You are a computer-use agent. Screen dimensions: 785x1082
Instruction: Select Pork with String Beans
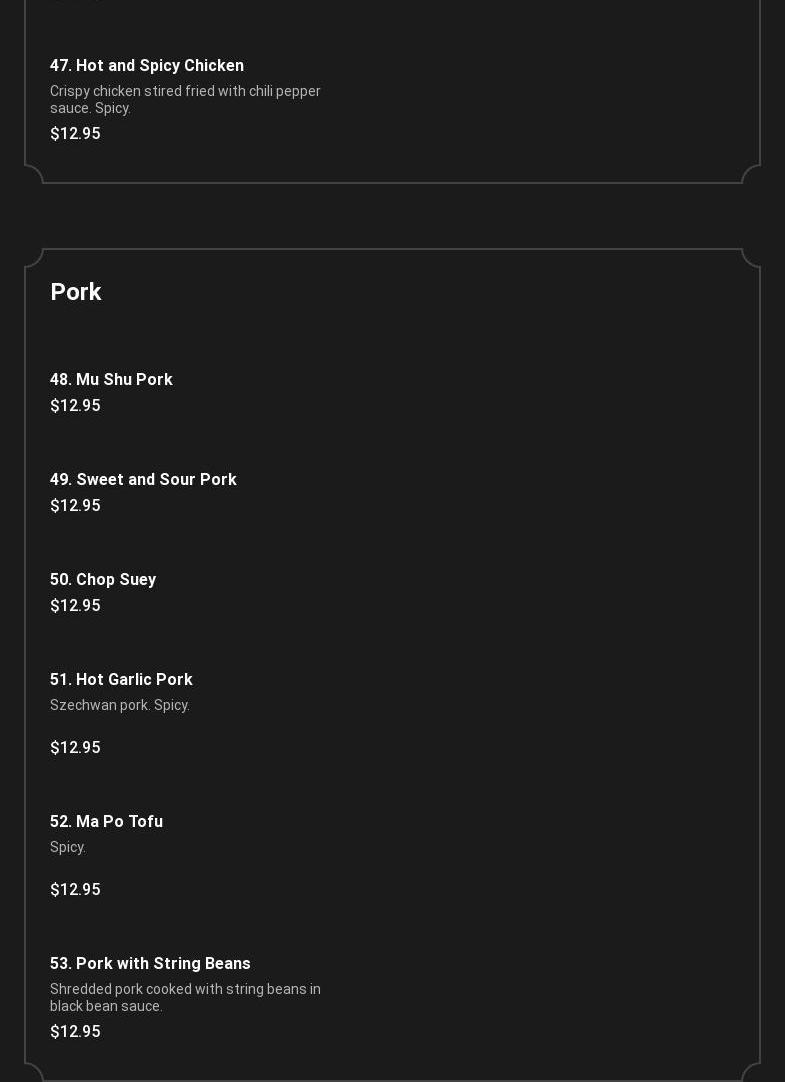click(x=150, y=964)
